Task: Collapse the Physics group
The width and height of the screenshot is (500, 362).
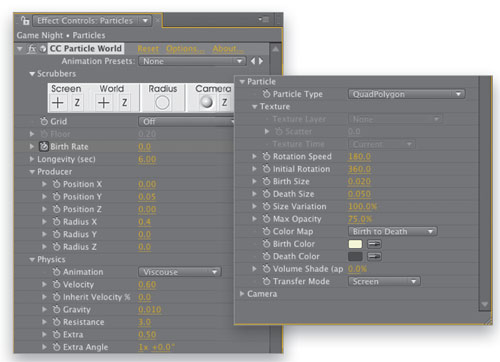Action: tap(32, 259)
